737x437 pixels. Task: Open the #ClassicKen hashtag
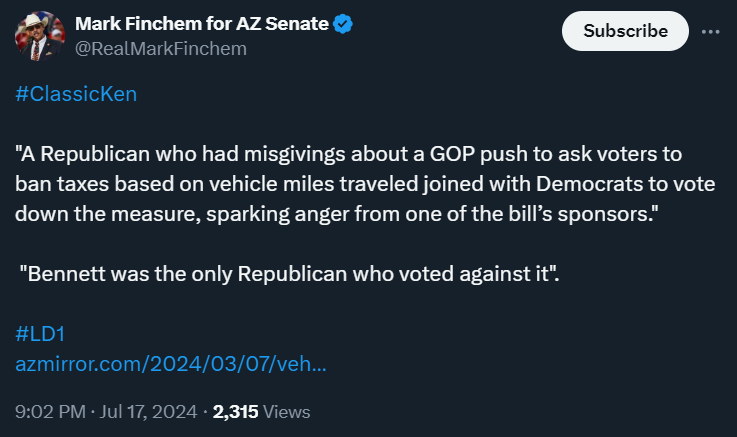tap(76, 94)
